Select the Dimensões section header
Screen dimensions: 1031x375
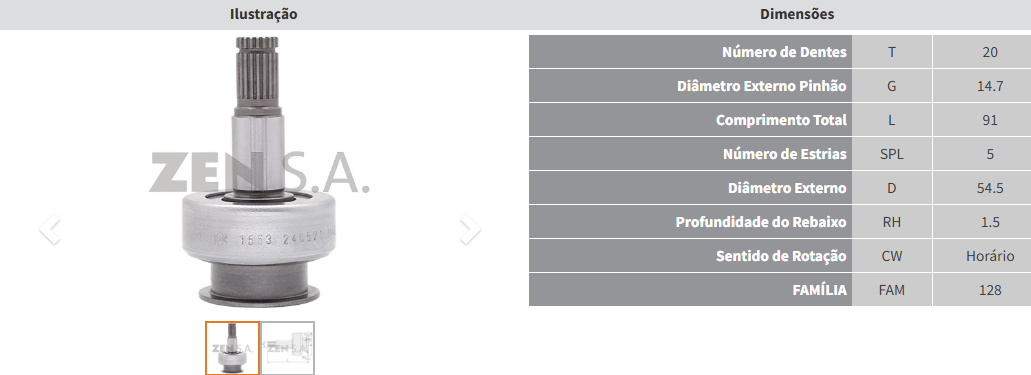coord(797,14)
